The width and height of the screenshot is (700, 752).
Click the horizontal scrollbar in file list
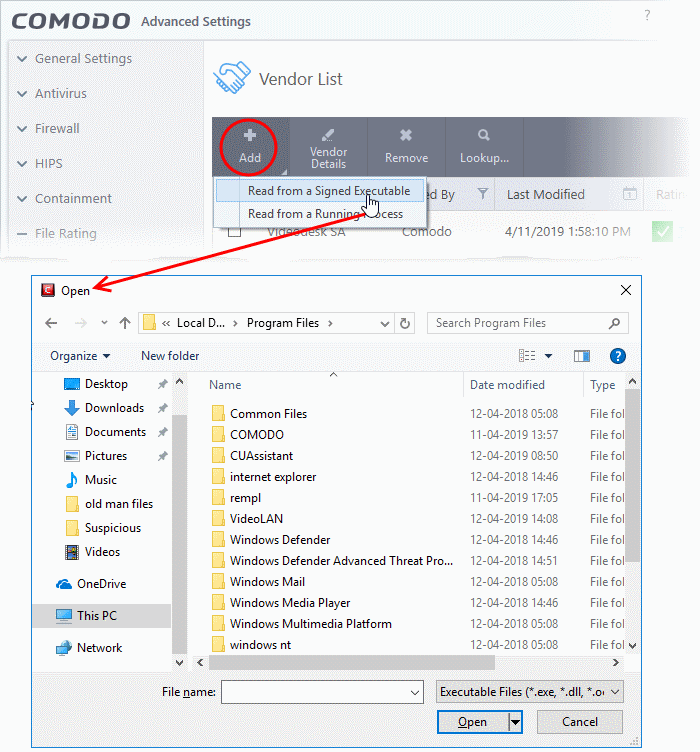coord(352,663)
